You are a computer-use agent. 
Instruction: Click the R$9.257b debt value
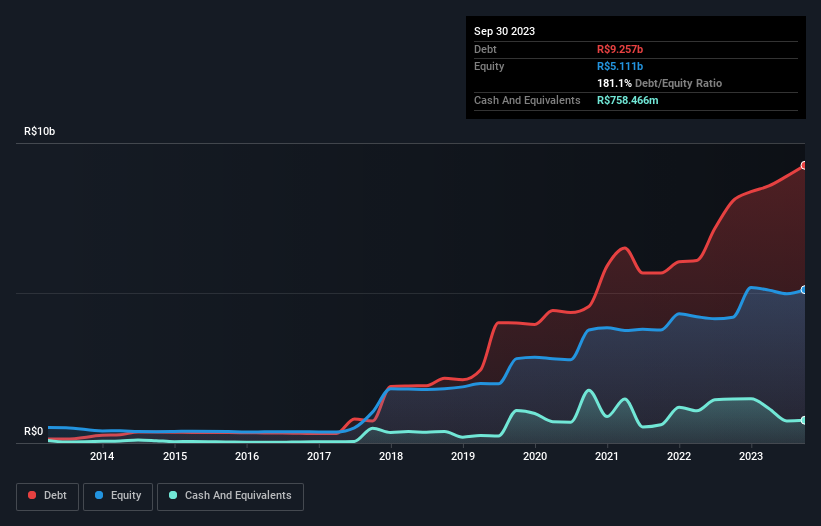point(620,49)
